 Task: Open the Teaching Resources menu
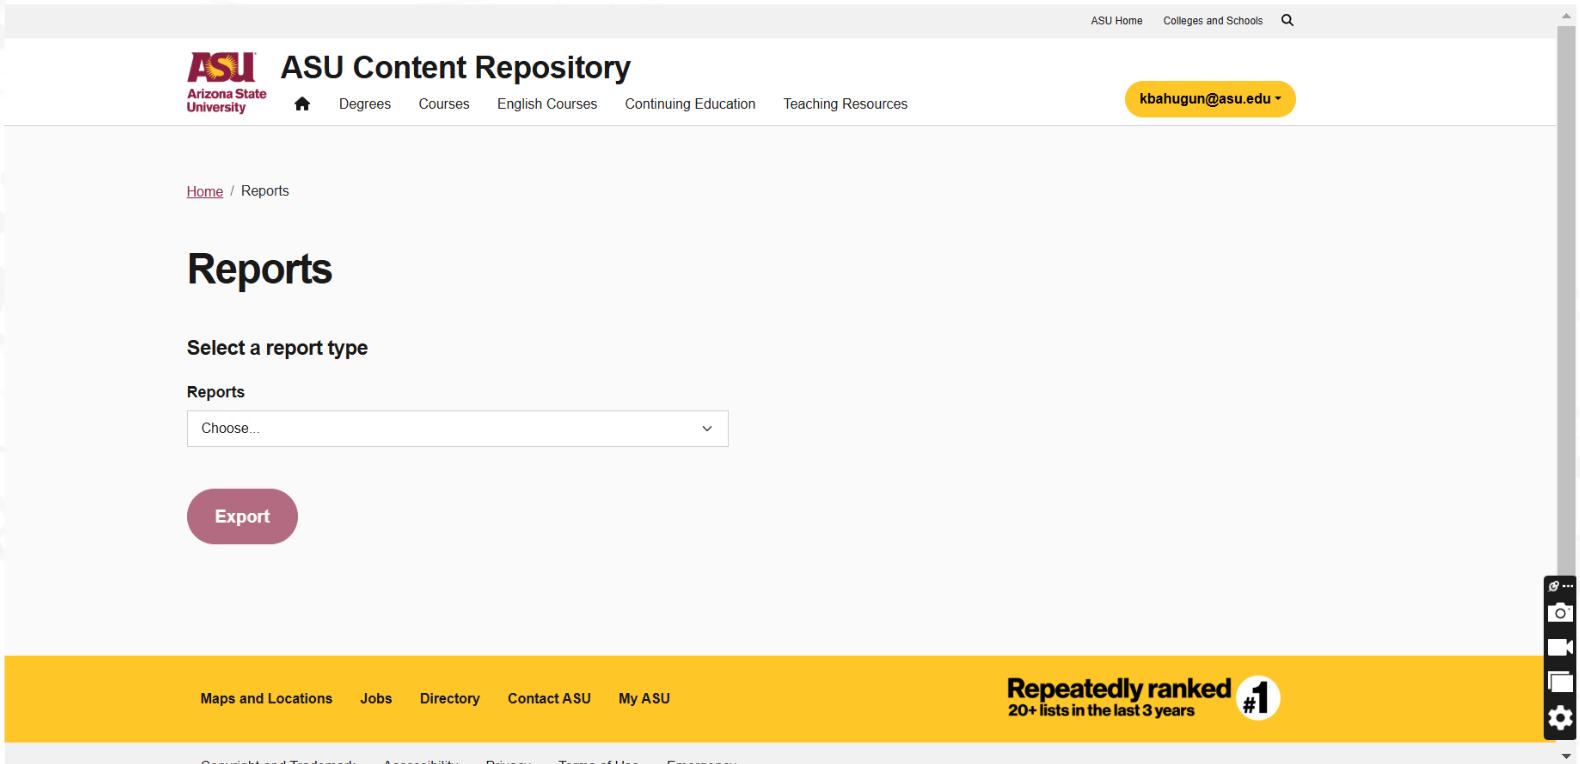(x=845, y=104)
